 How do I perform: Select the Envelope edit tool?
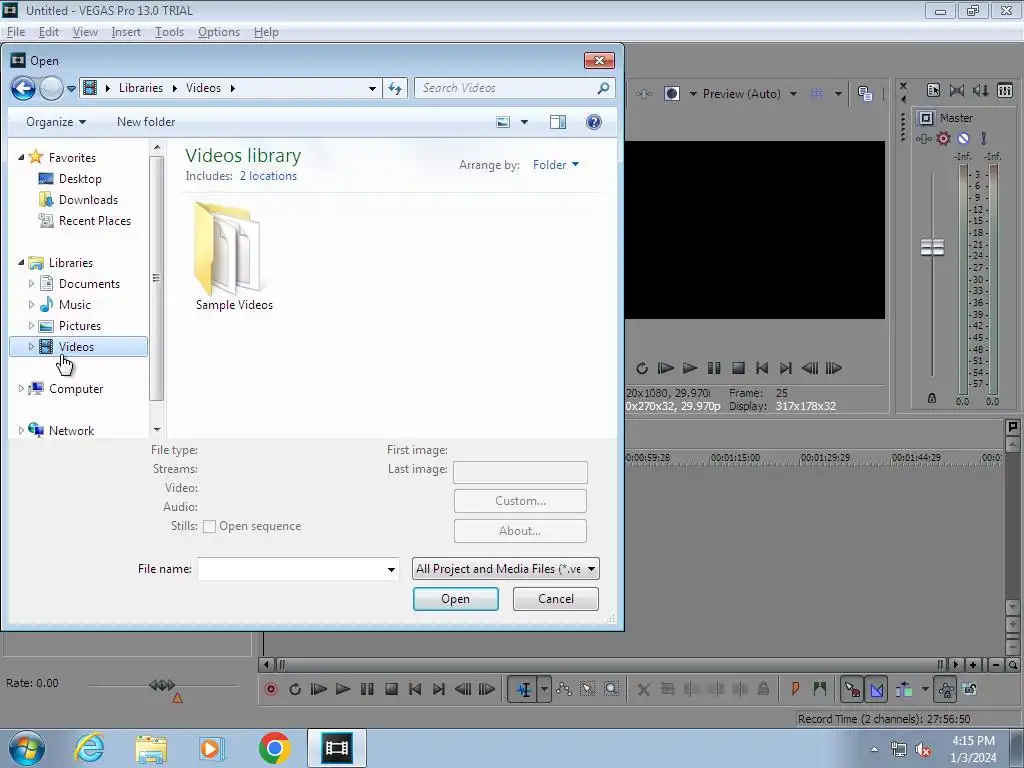[x=564, y=689]
